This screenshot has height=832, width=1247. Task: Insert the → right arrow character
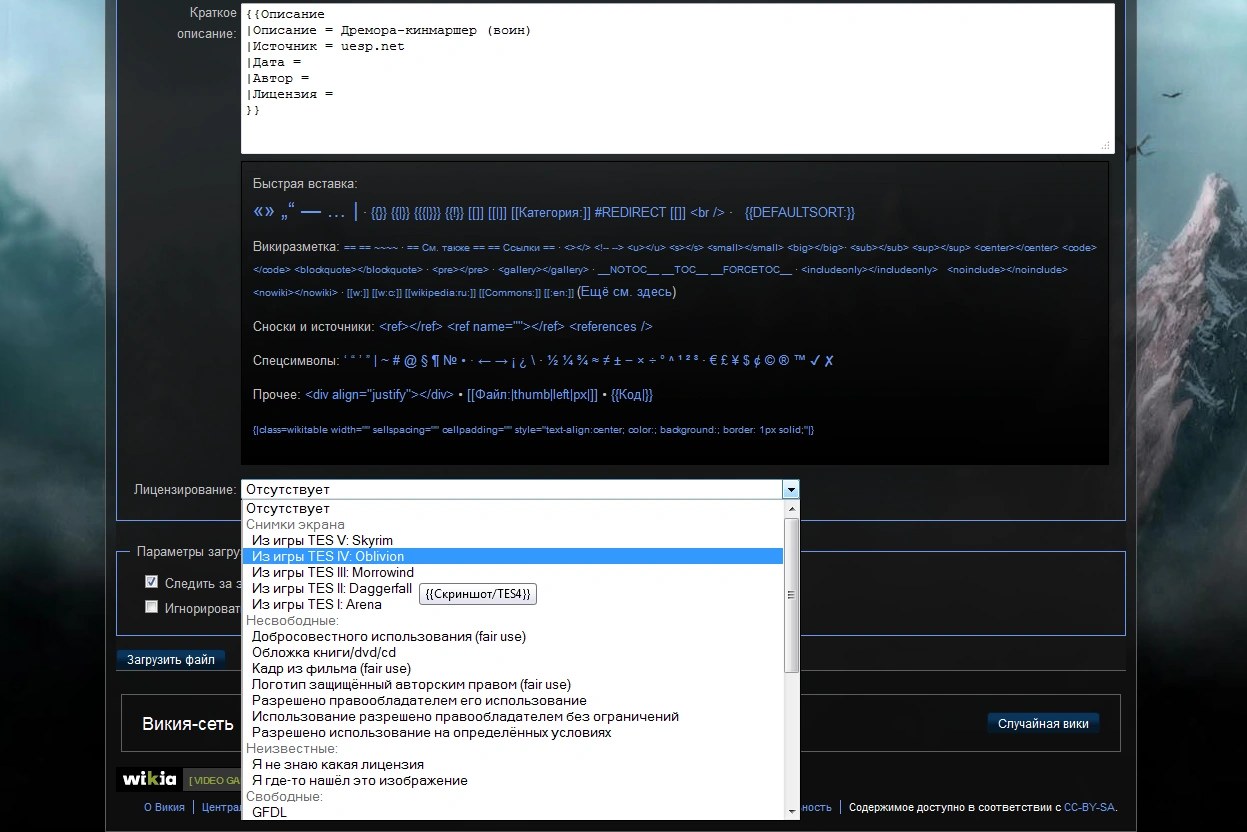[501, 361]
